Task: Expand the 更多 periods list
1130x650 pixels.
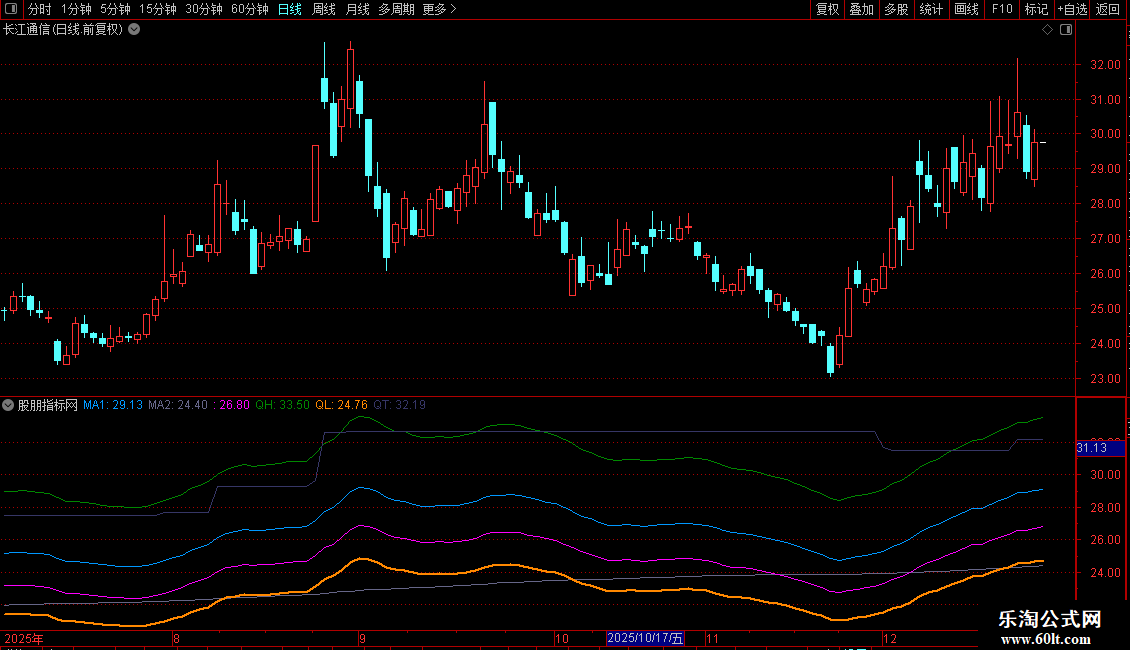Action: point(439,10)
